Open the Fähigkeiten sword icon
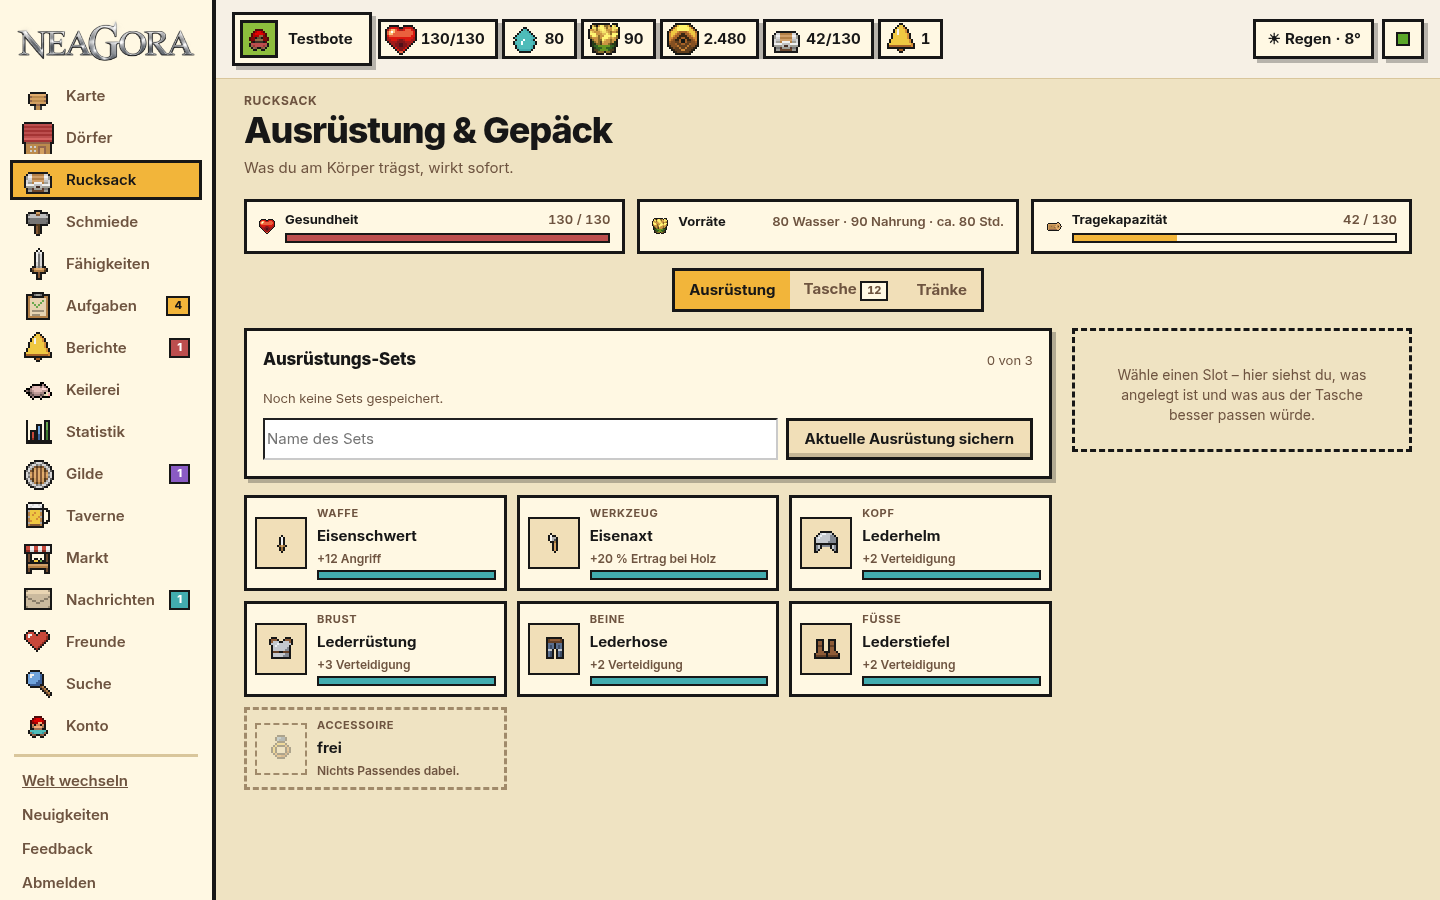1440x900 pixels. [x=38, y=264]
